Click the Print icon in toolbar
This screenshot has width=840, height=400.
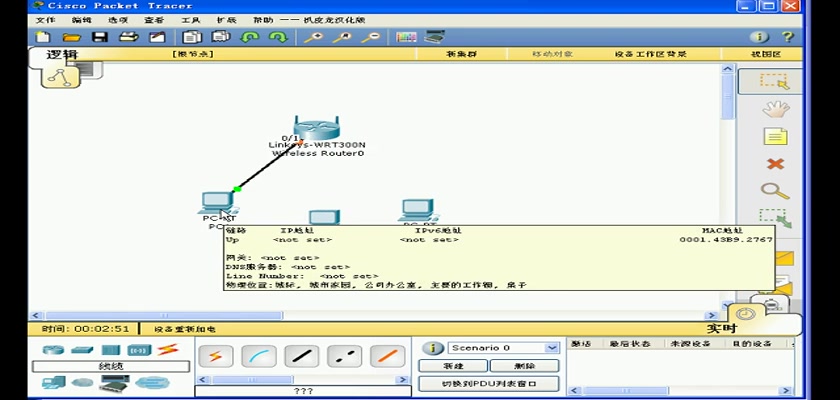coord(128,37)
